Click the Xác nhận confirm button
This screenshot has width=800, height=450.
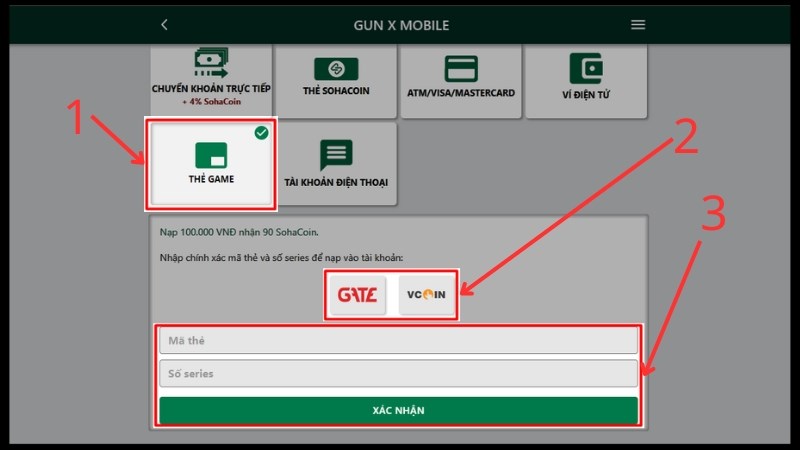pyautogui.click(x=398, y=410)
